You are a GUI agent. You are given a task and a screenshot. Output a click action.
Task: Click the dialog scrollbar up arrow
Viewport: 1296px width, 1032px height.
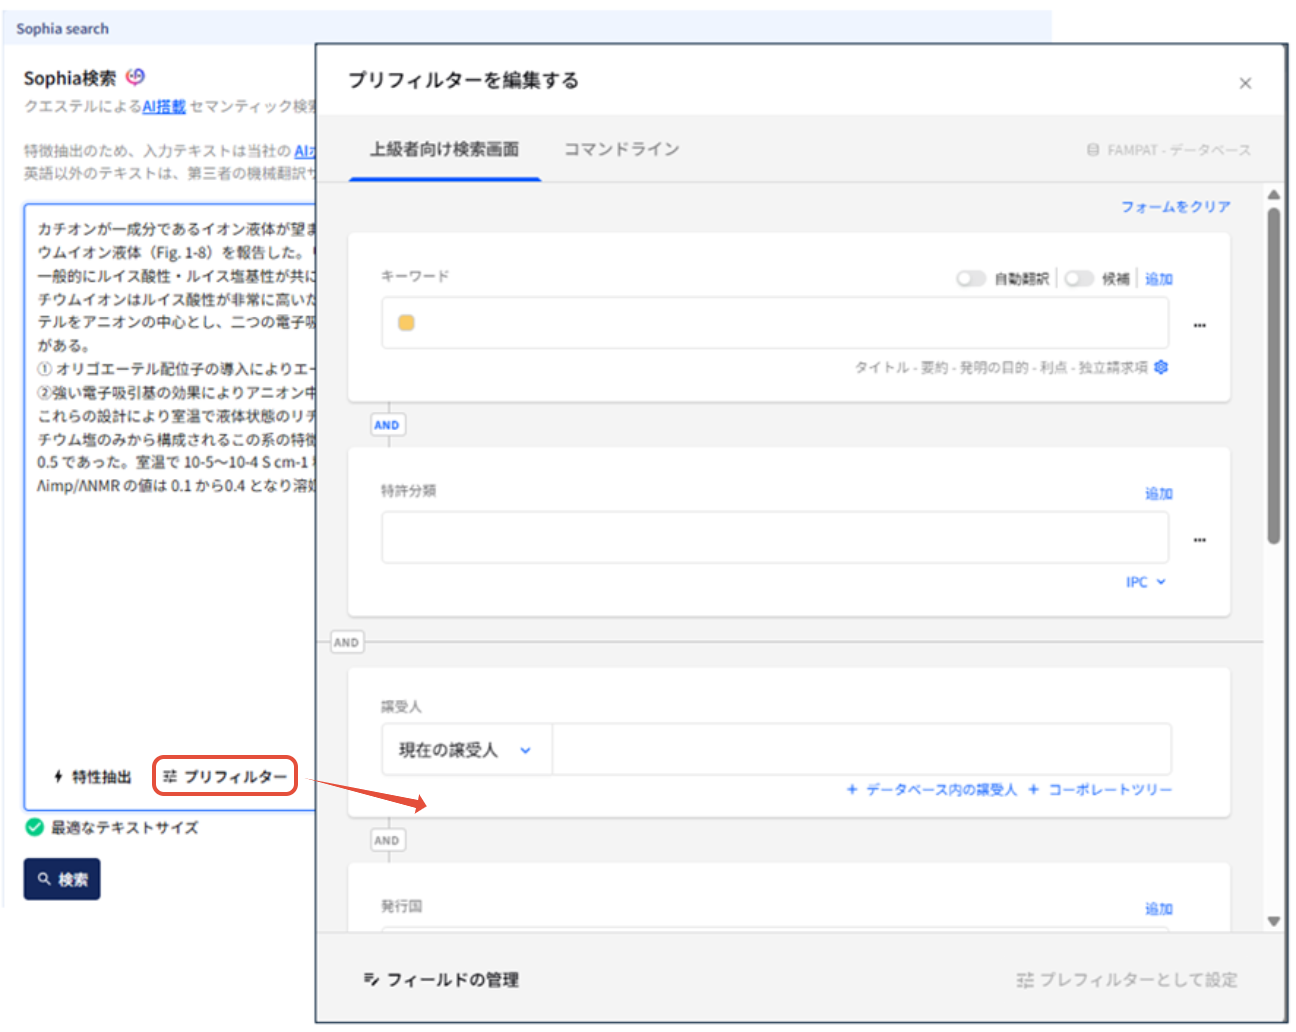coord(1273,194)
